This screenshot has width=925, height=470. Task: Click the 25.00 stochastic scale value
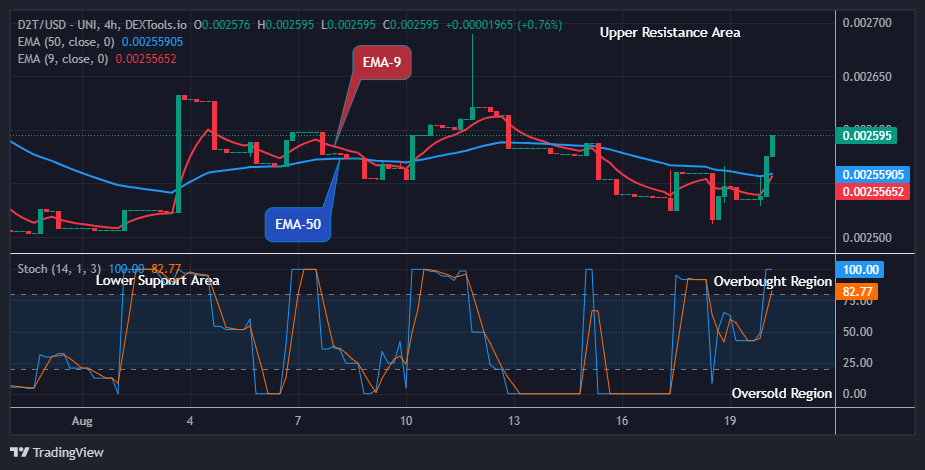(858, 362)
